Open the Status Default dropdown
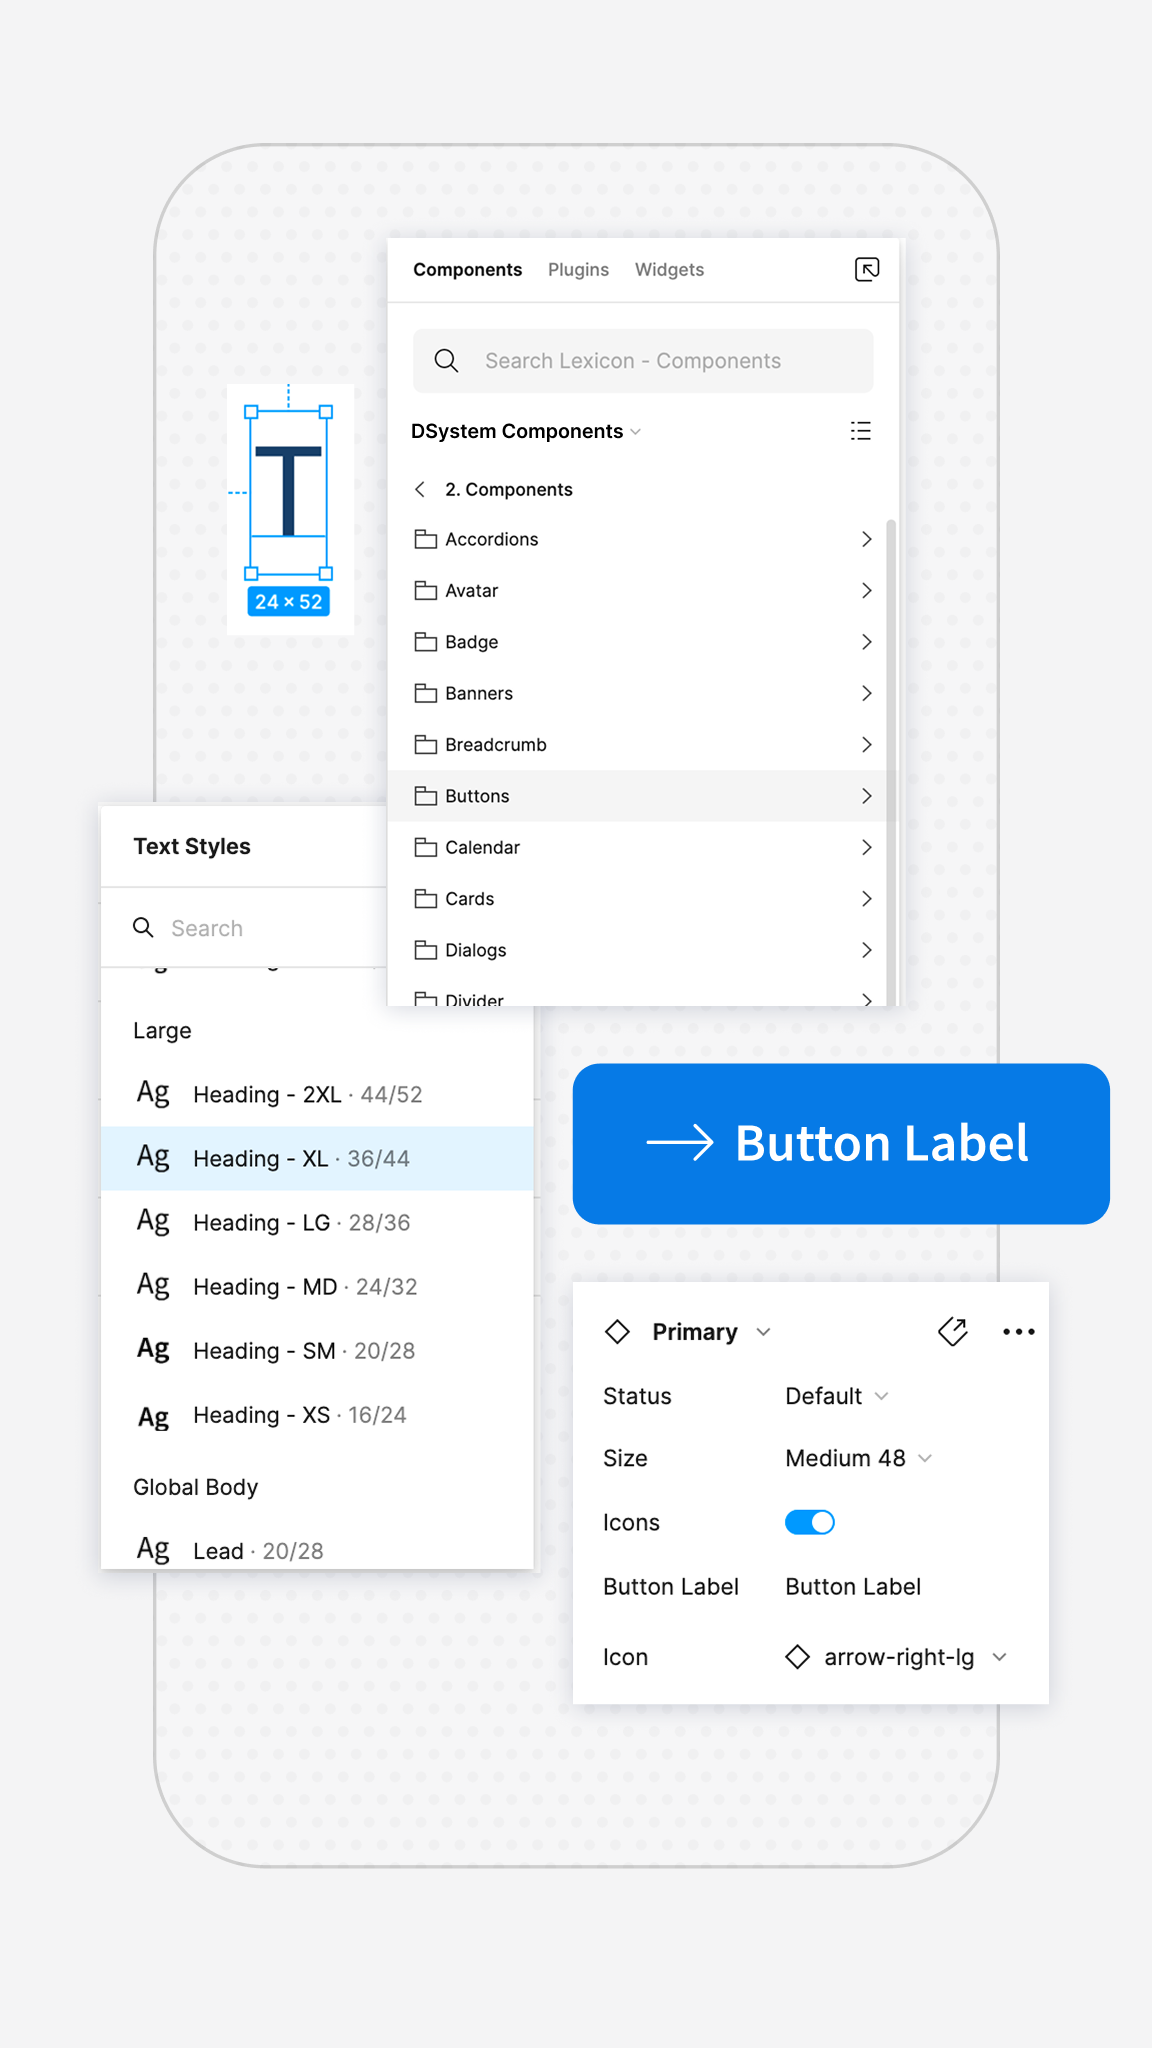1152x2048 pixels. (x=836, y=1396)
